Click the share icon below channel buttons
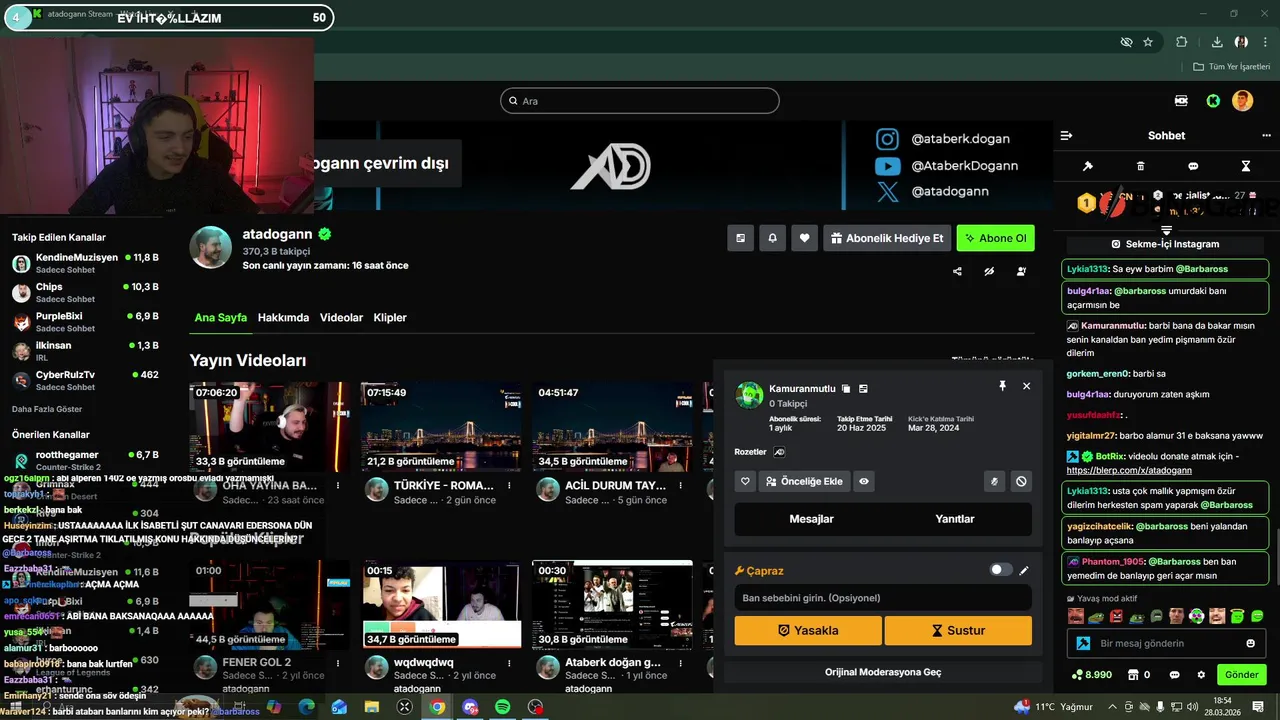Viewport: 1280px width, 720px height. click(x=957, y=271)
